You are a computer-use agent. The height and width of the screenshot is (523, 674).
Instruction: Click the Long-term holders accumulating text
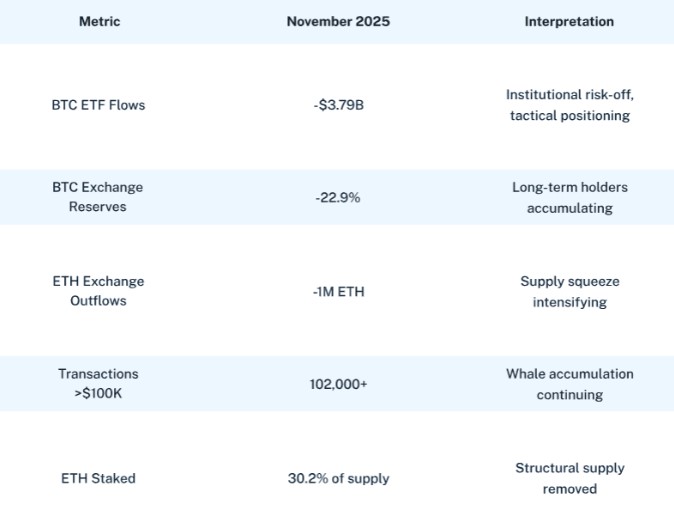point(569,197)
